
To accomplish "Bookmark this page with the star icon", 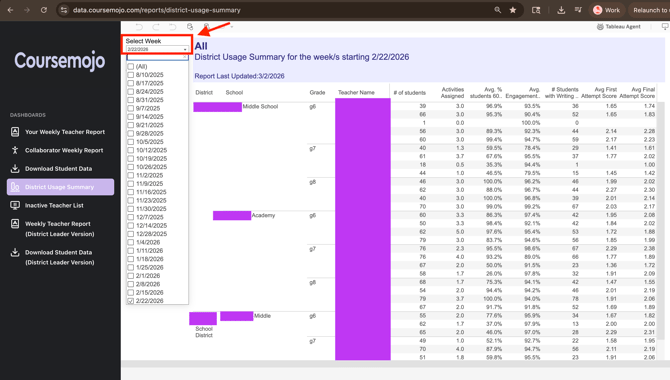I will coord(513,10).
